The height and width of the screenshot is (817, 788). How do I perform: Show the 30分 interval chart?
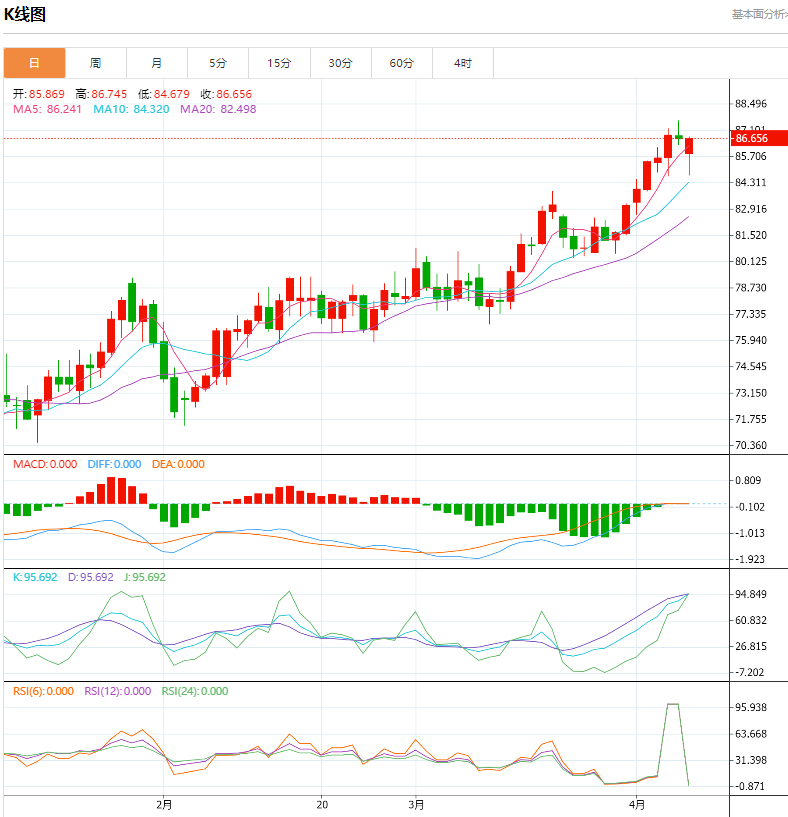[x=340, y=63]
